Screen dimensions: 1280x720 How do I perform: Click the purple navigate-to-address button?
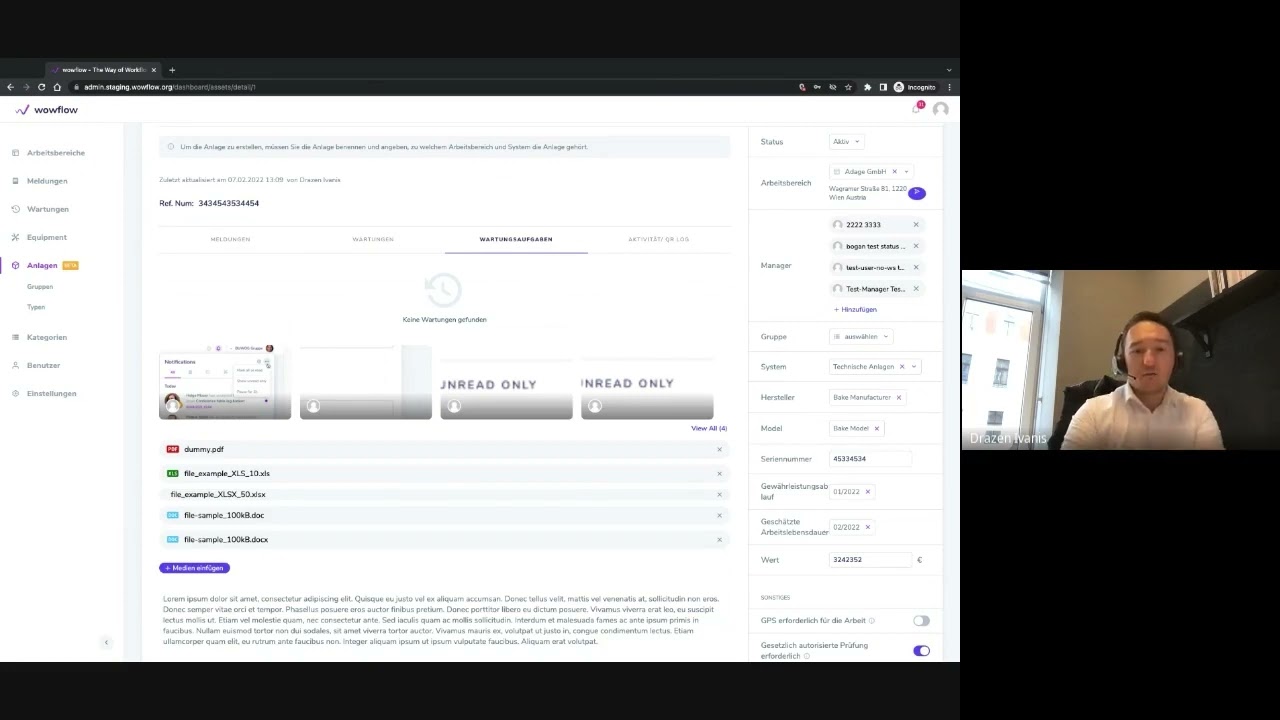[917, 193]
